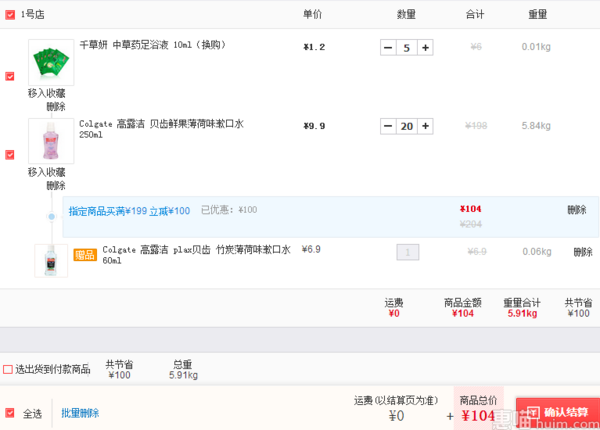Open the gift Colgate 60ml thumbnail
Image resolution: width=600 pixels, height=430 pixels.
tap(51, 261)
